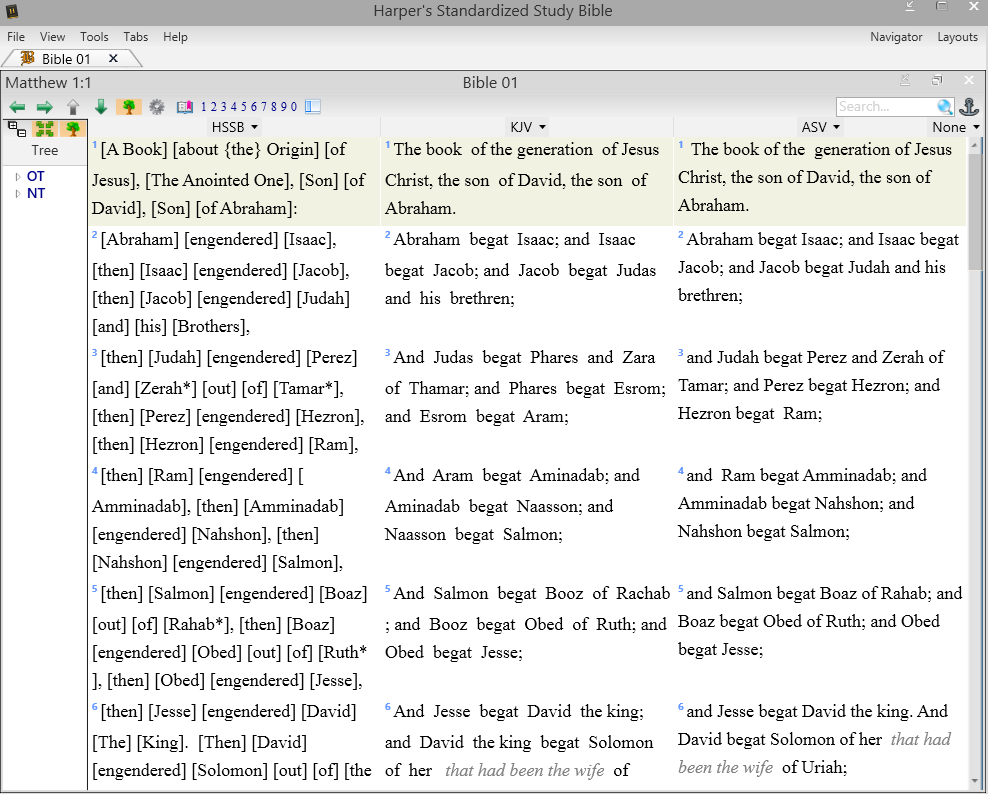Image resolution: width=988 pixels, height=794 pixels.
Task: Click verse number 1 in the ASV column
Action: (x=681, y=145)
